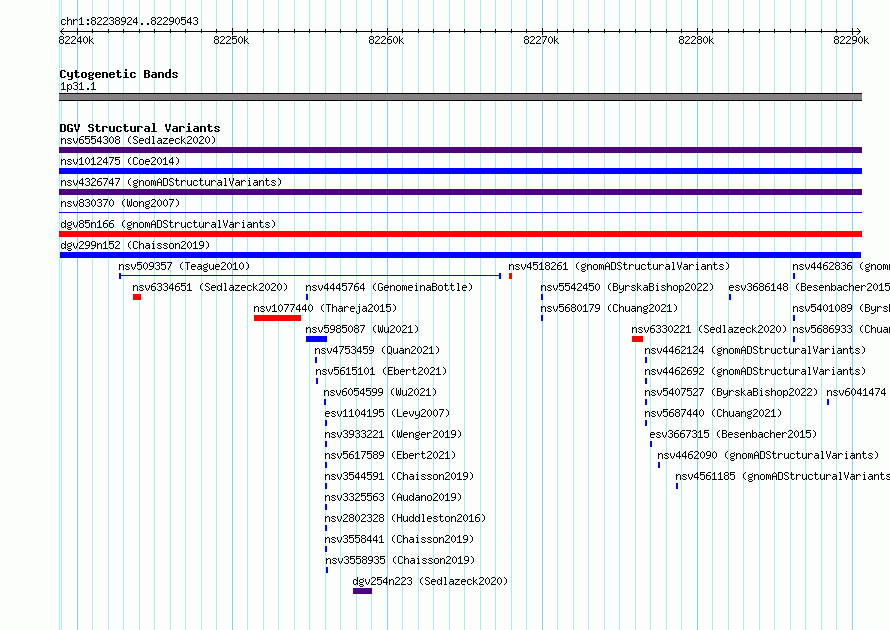Click the 82270k ruler position
The image size is (890, 630).
tap(541, 40)
